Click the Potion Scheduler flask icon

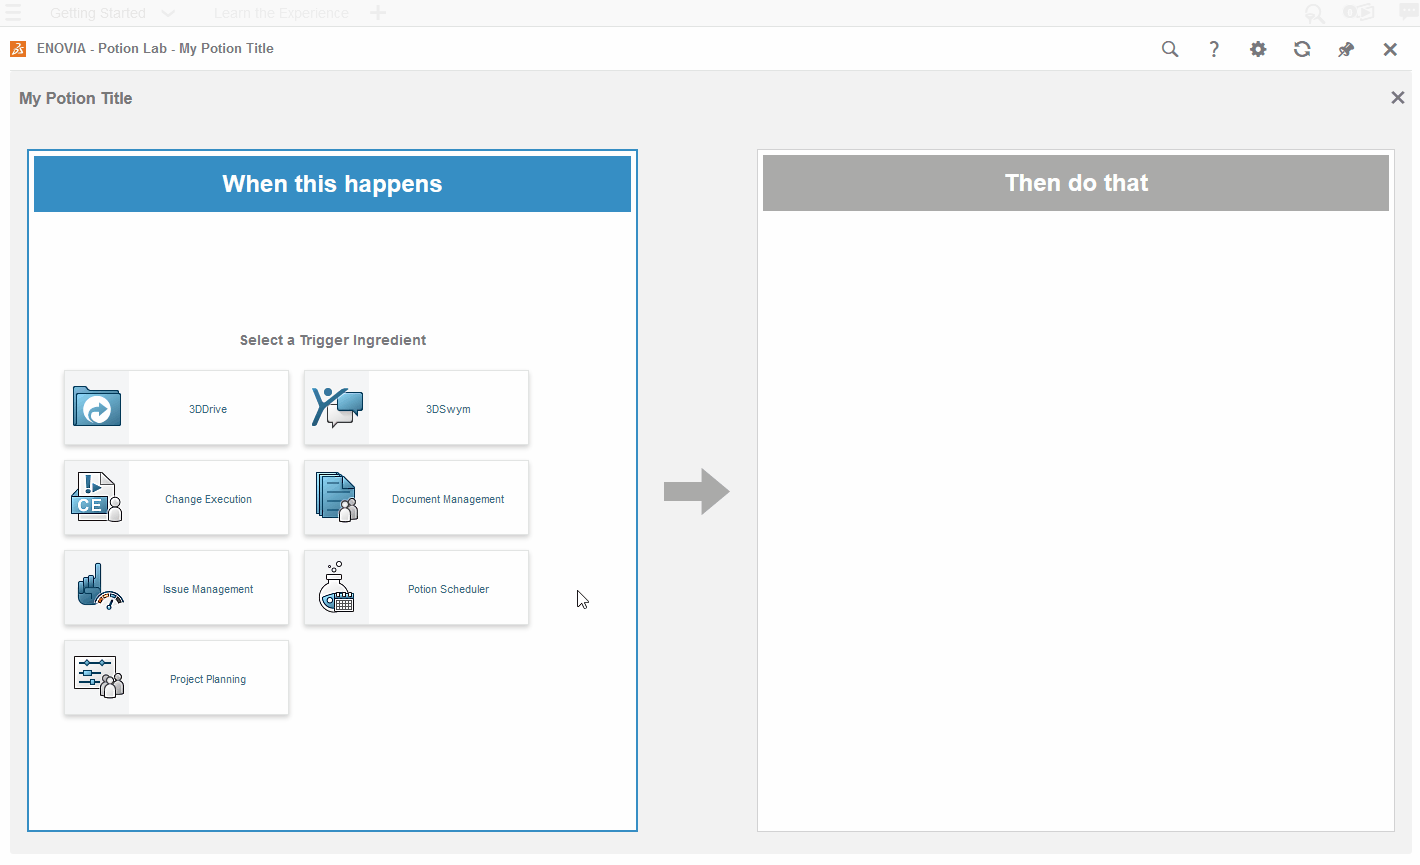(x=337, y=588)
